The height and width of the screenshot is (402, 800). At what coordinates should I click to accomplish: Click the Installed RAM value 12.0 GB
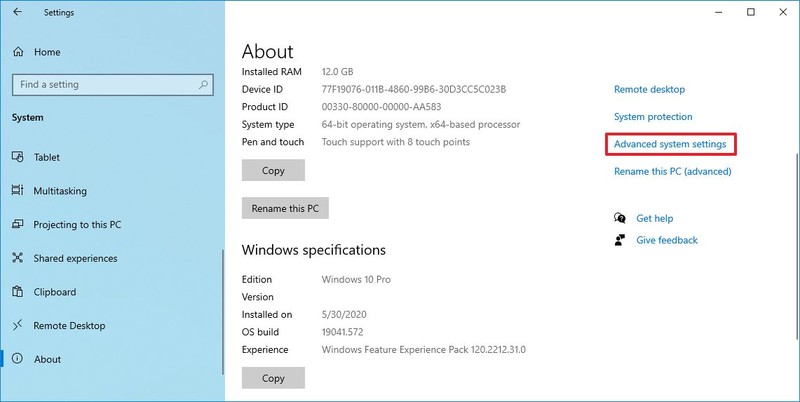pyautogui.click(x=337, y=72)
